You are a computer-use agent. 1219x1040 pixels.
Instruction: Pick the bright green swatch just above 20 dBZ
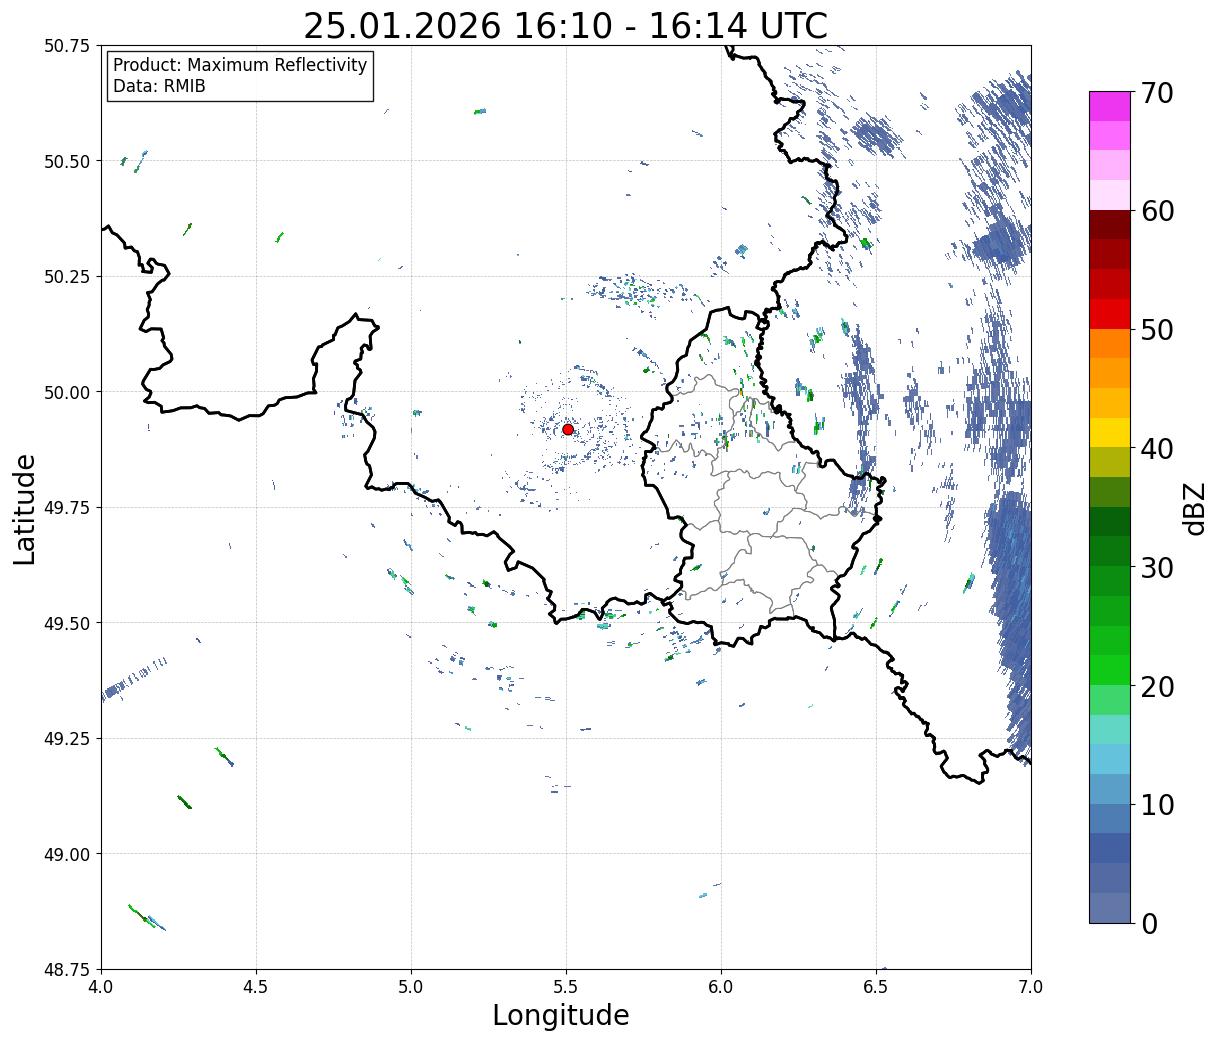(x=1110, y=669)
